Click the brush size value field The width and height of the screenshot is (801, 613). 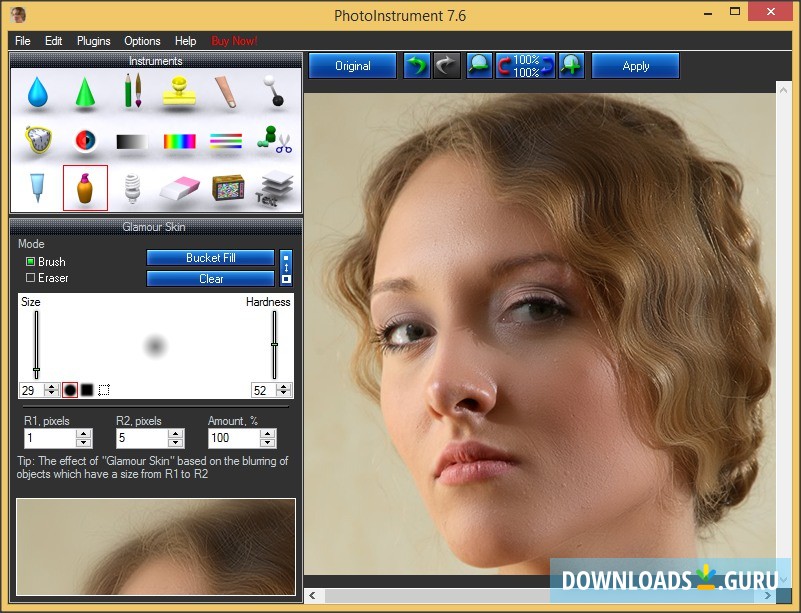[x=32, y=390]
